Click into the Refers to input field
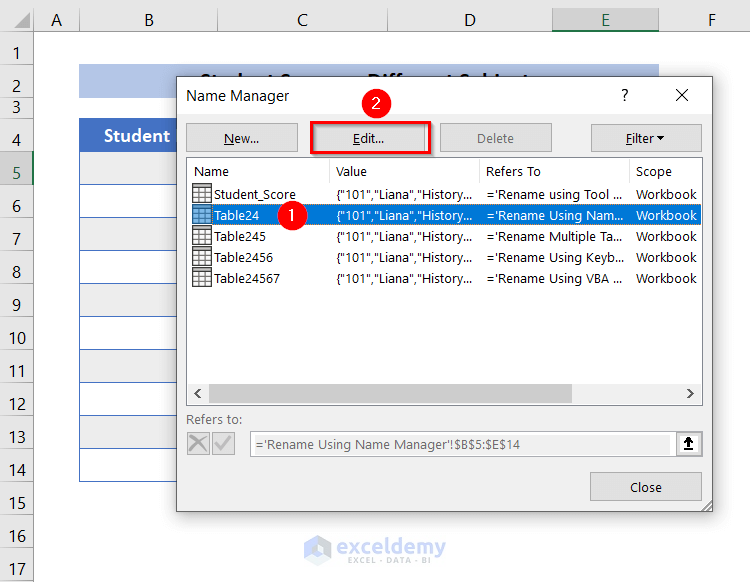 tap(462, 444)
